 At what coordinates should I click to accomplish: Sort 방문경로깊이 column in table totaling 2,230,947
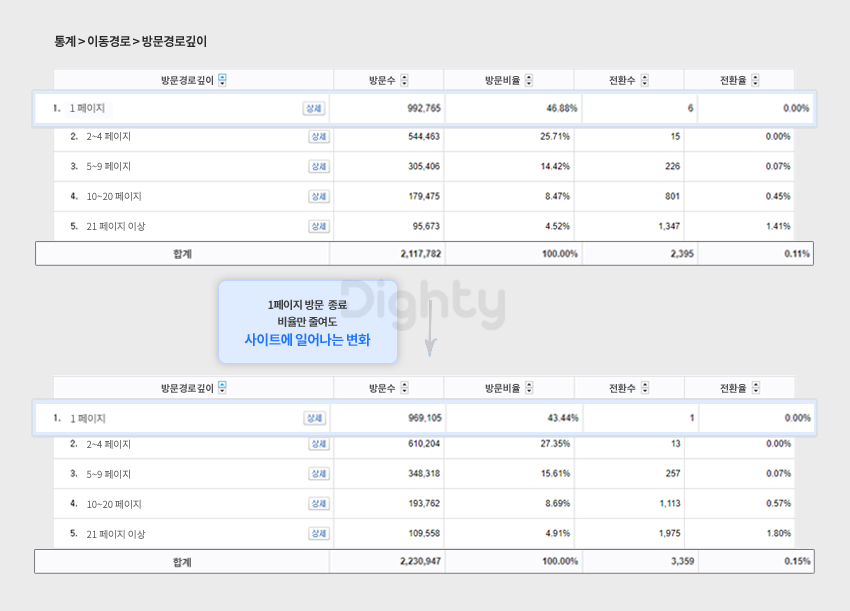222,388
